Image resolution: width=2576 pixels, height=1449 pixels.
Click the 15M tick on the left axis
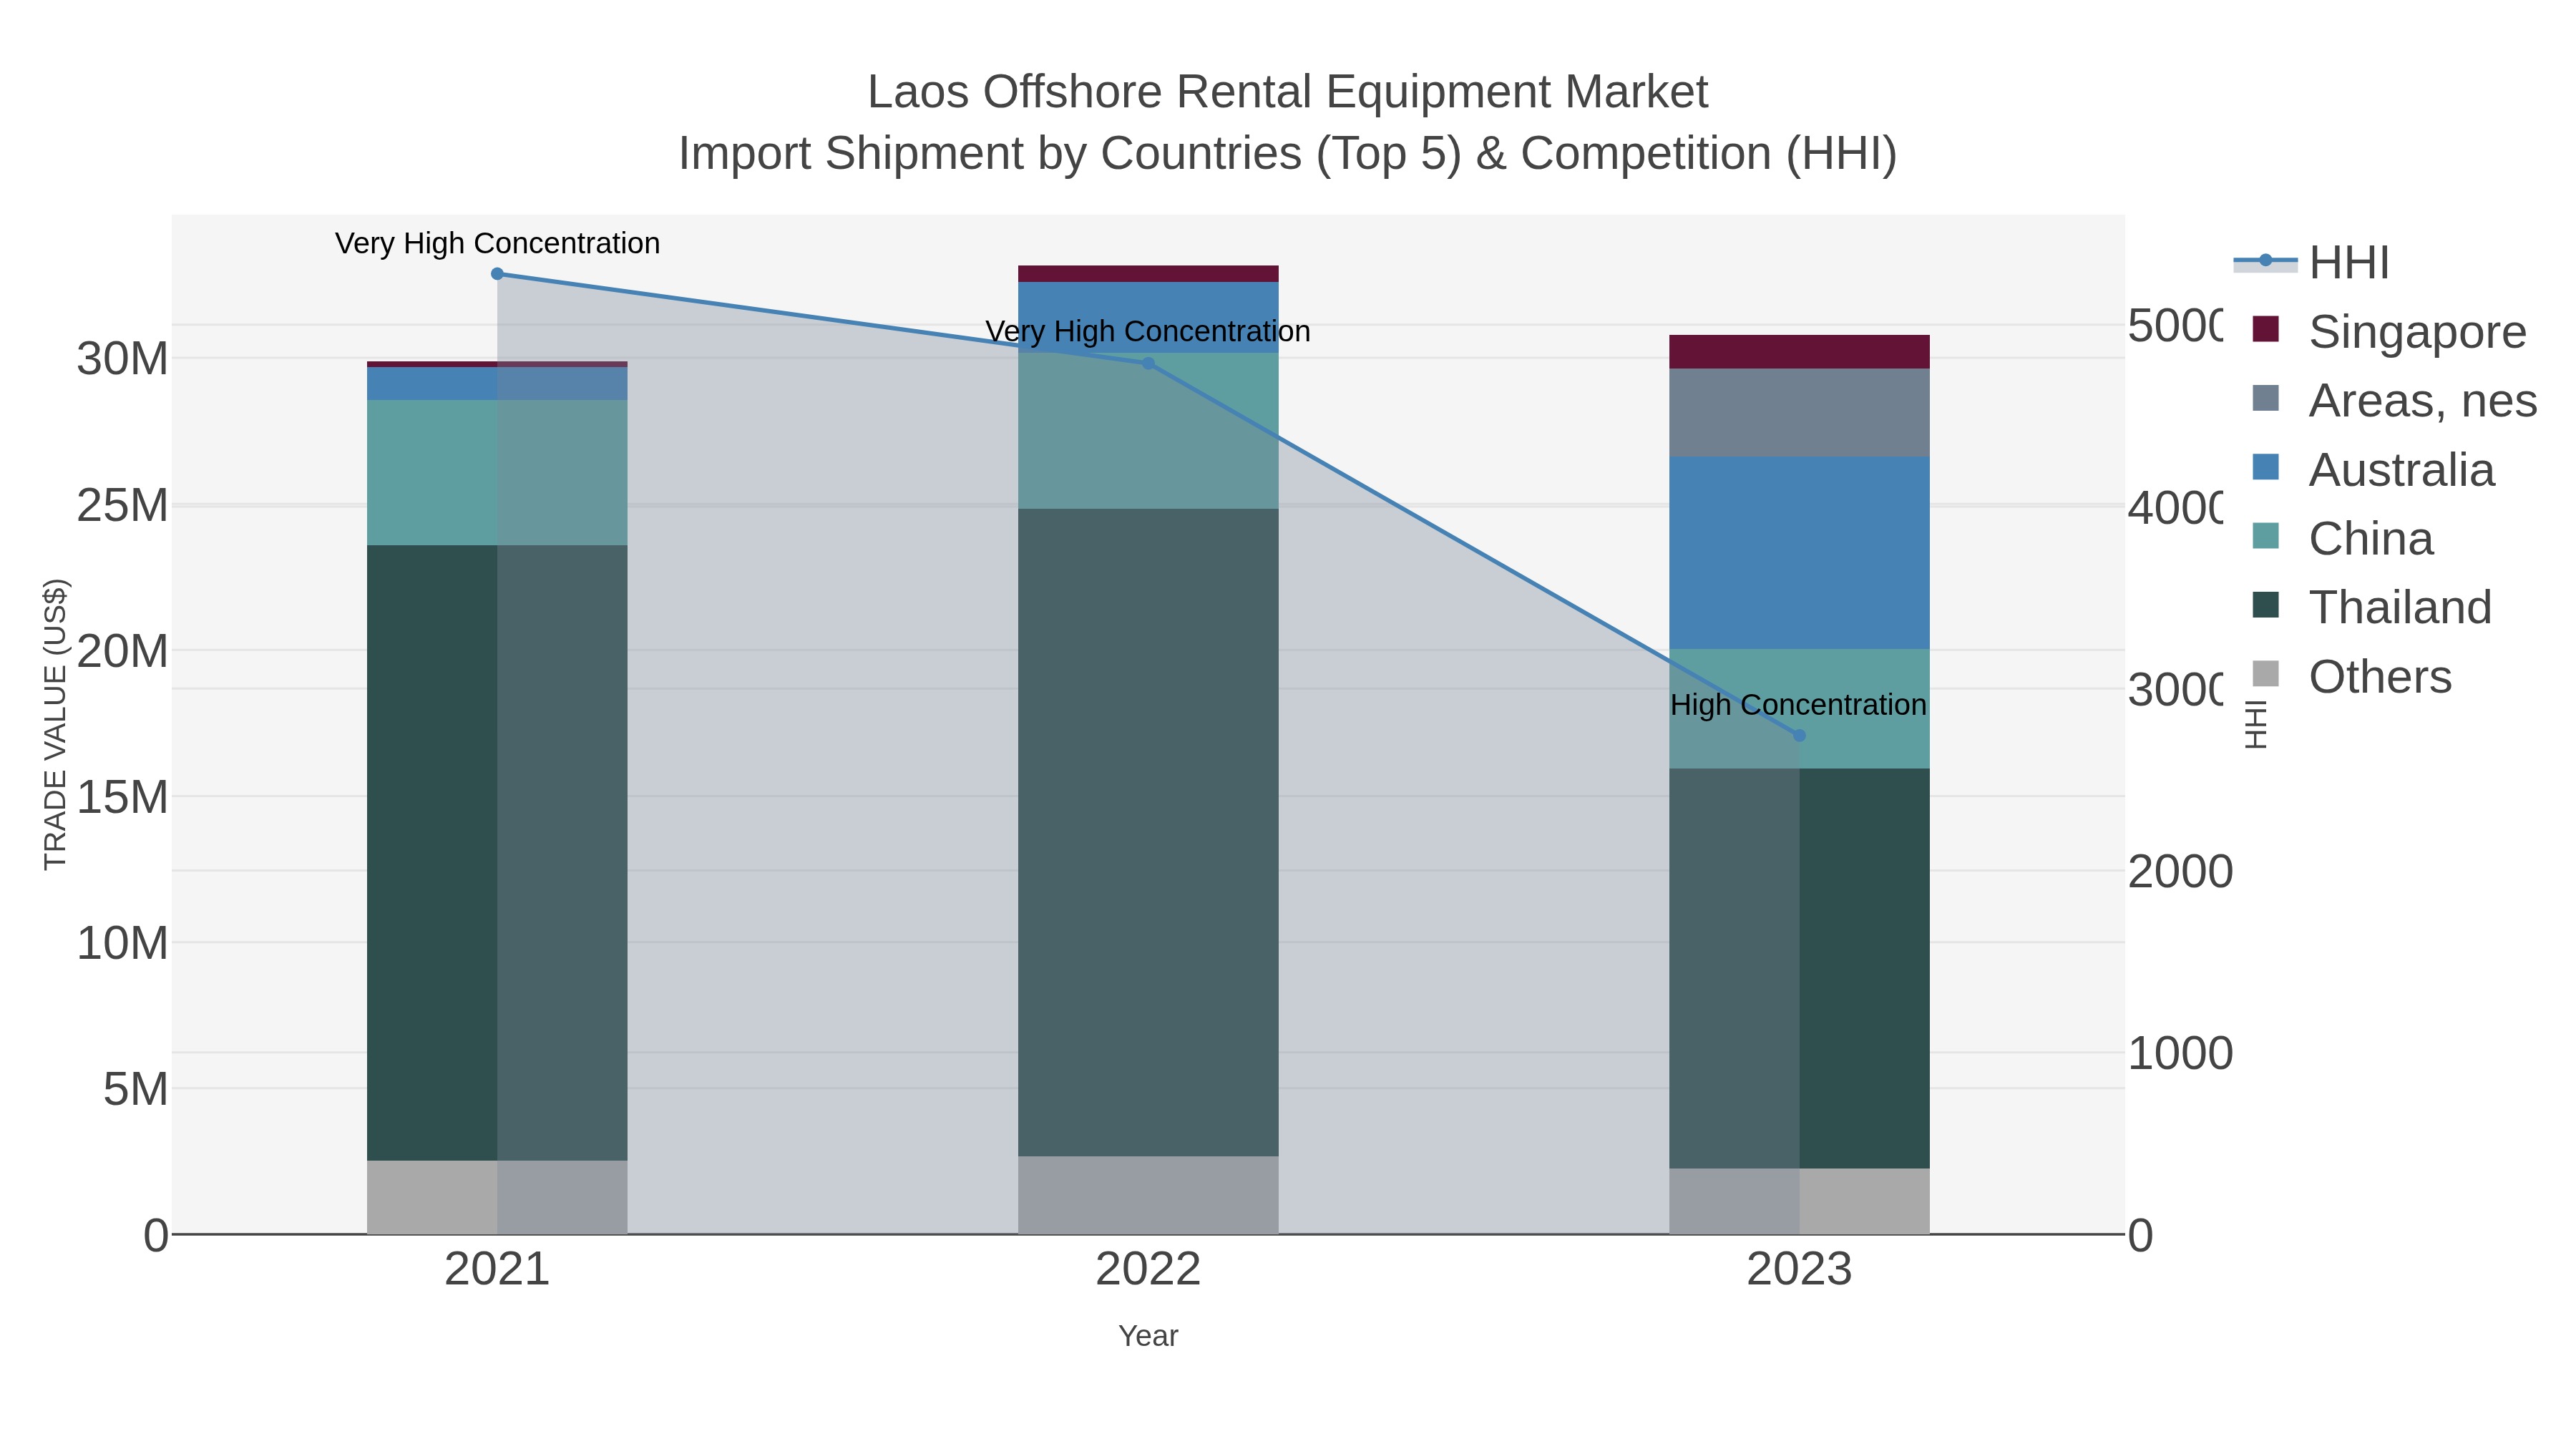coord(122,798)
